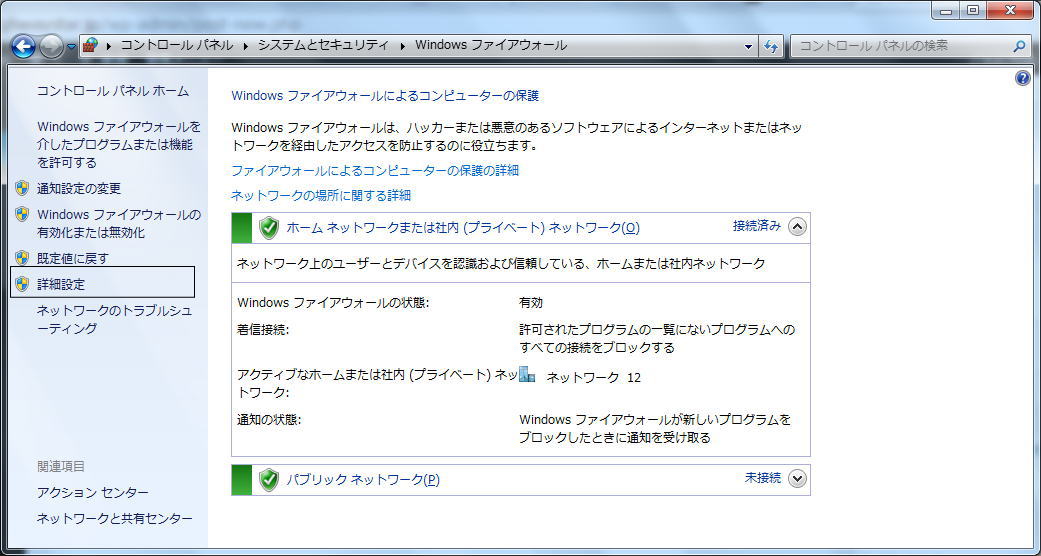
Task: Click the 着信接続: label
Action: (x=263, y=329)
